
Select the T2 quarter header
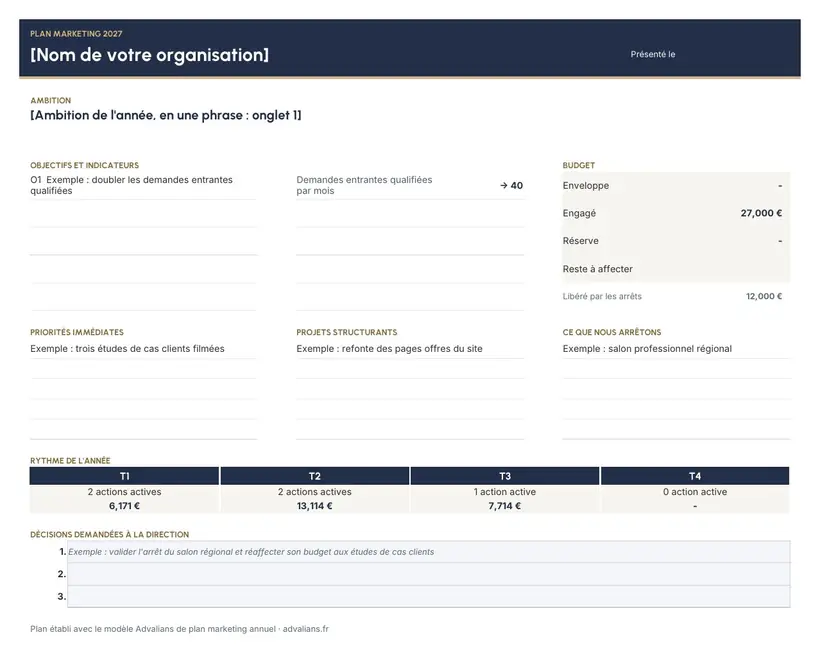click(x=315, y=476)
